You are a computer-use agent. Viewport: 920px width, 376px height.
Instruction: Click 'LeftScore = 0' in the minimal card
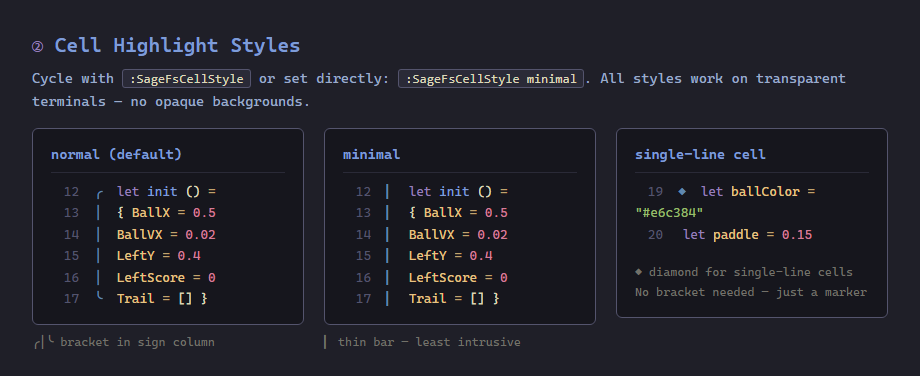click(x=458, y=277)
